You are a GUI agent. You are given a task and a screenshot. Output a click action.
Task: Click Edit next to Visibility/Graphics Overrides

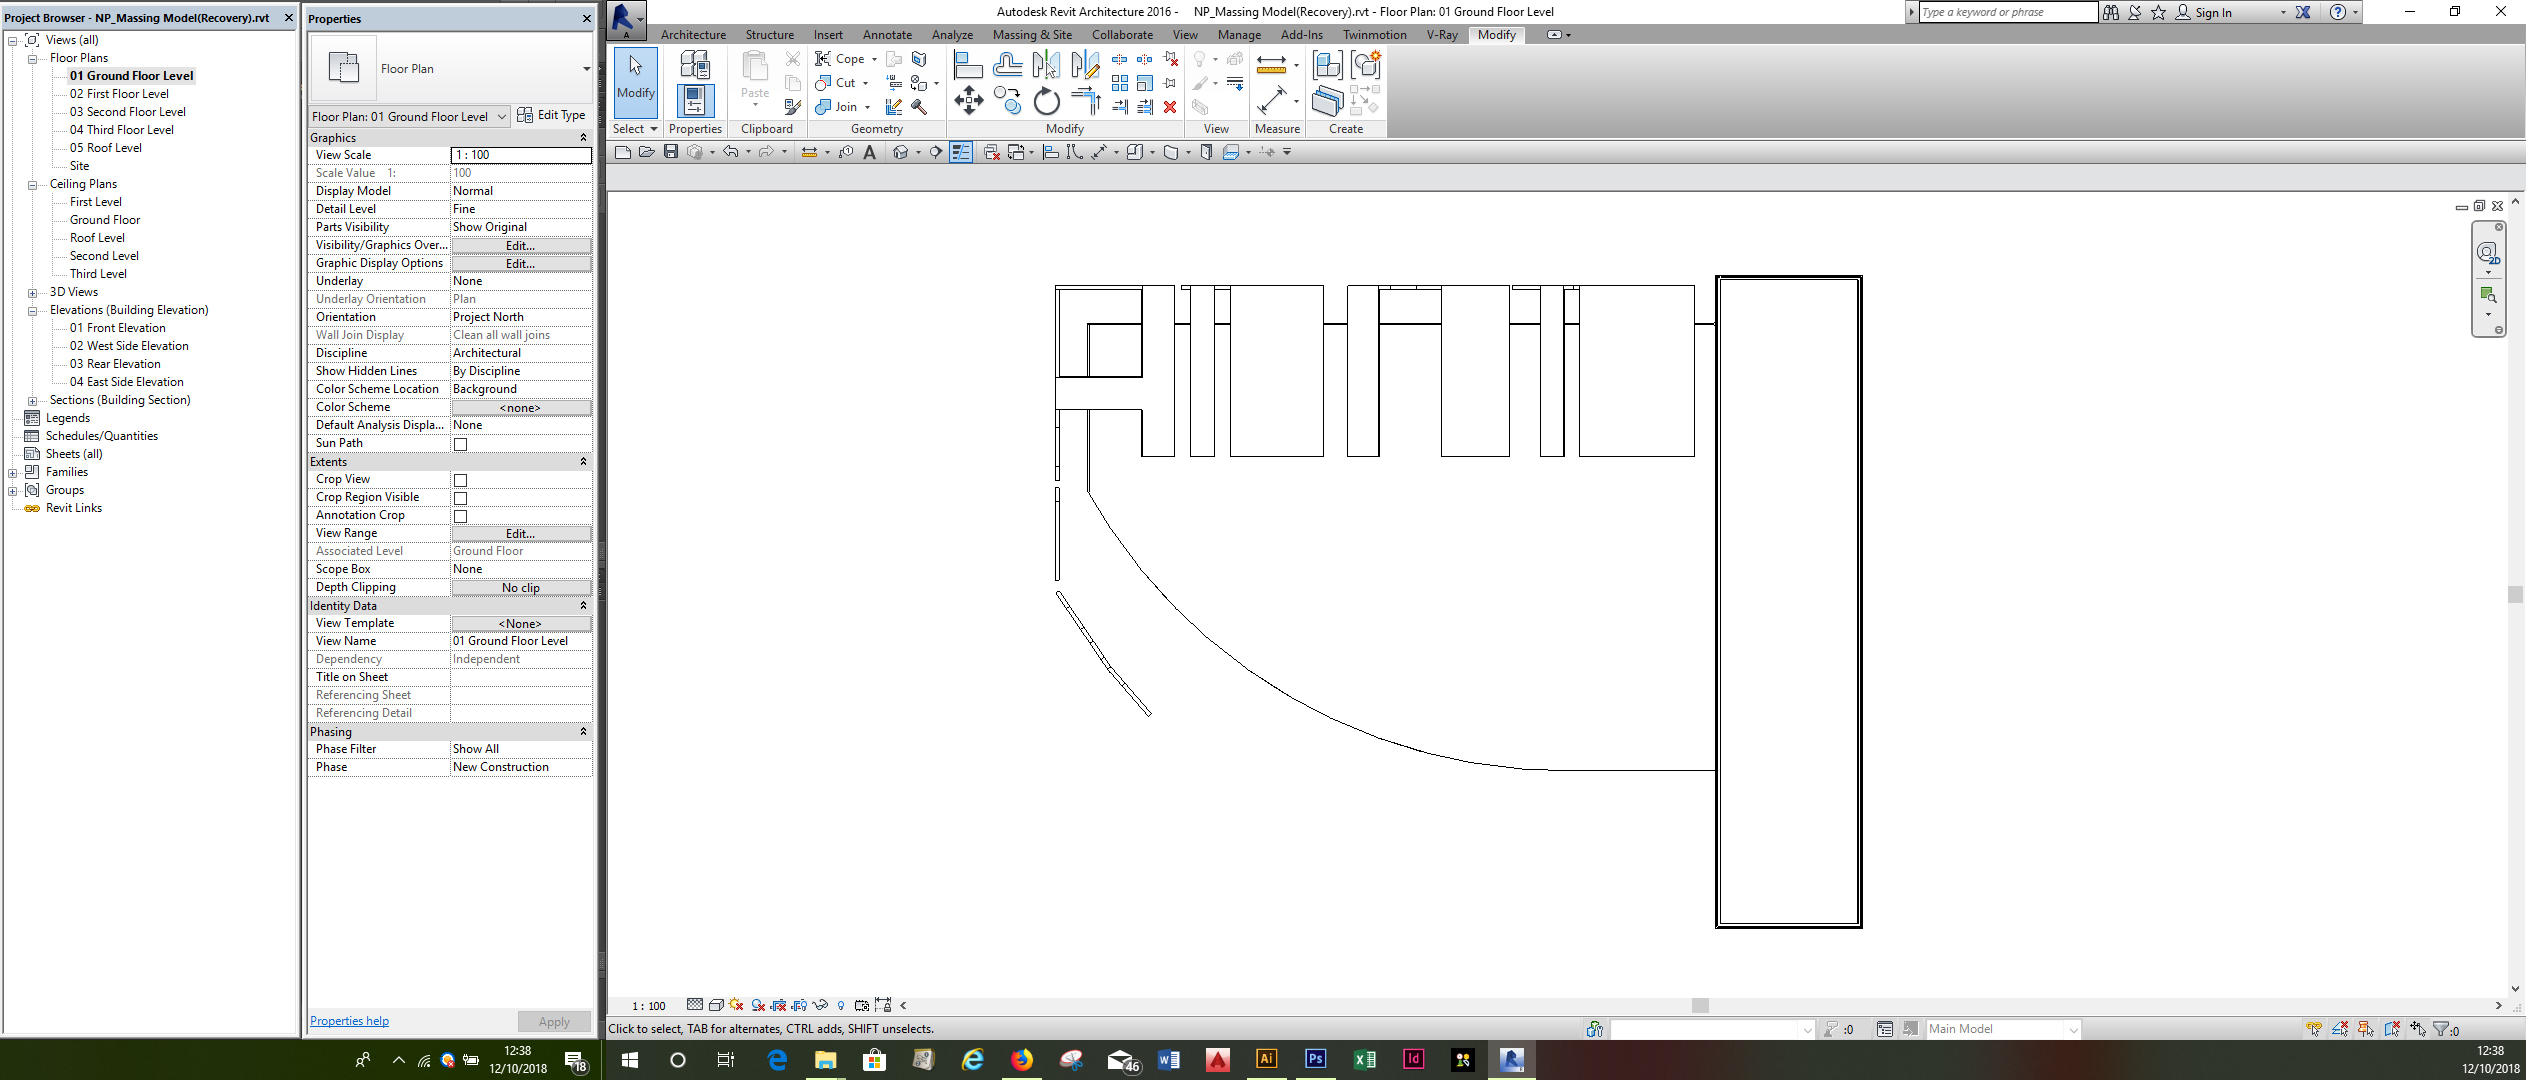[x=520, y=245]
